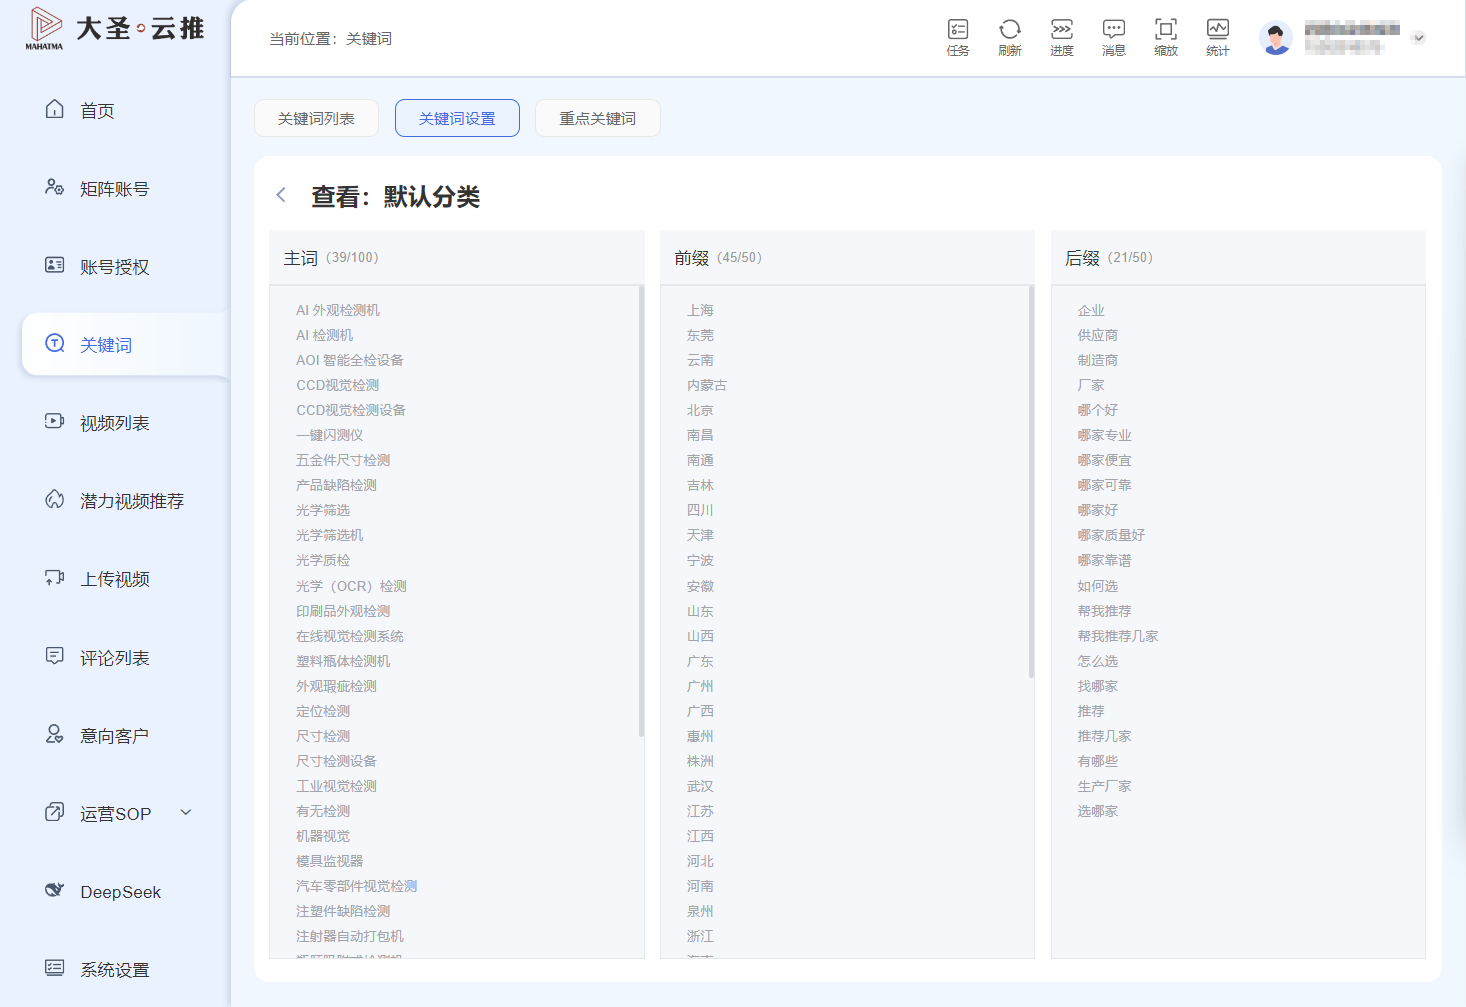The image size is (1466, 1007).
Task: Switch to the 关键词列表 tab
Action: (x=317, y=118)
